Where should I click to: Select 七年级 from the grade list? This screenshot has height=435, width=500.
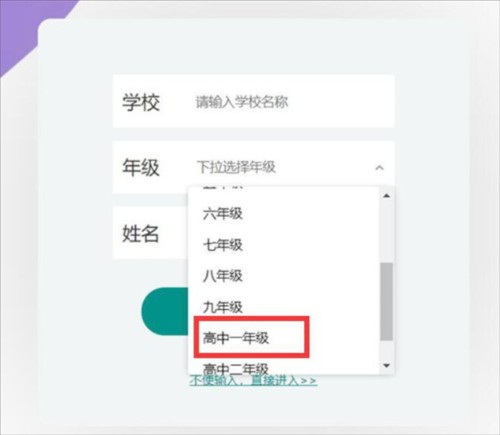223,245
